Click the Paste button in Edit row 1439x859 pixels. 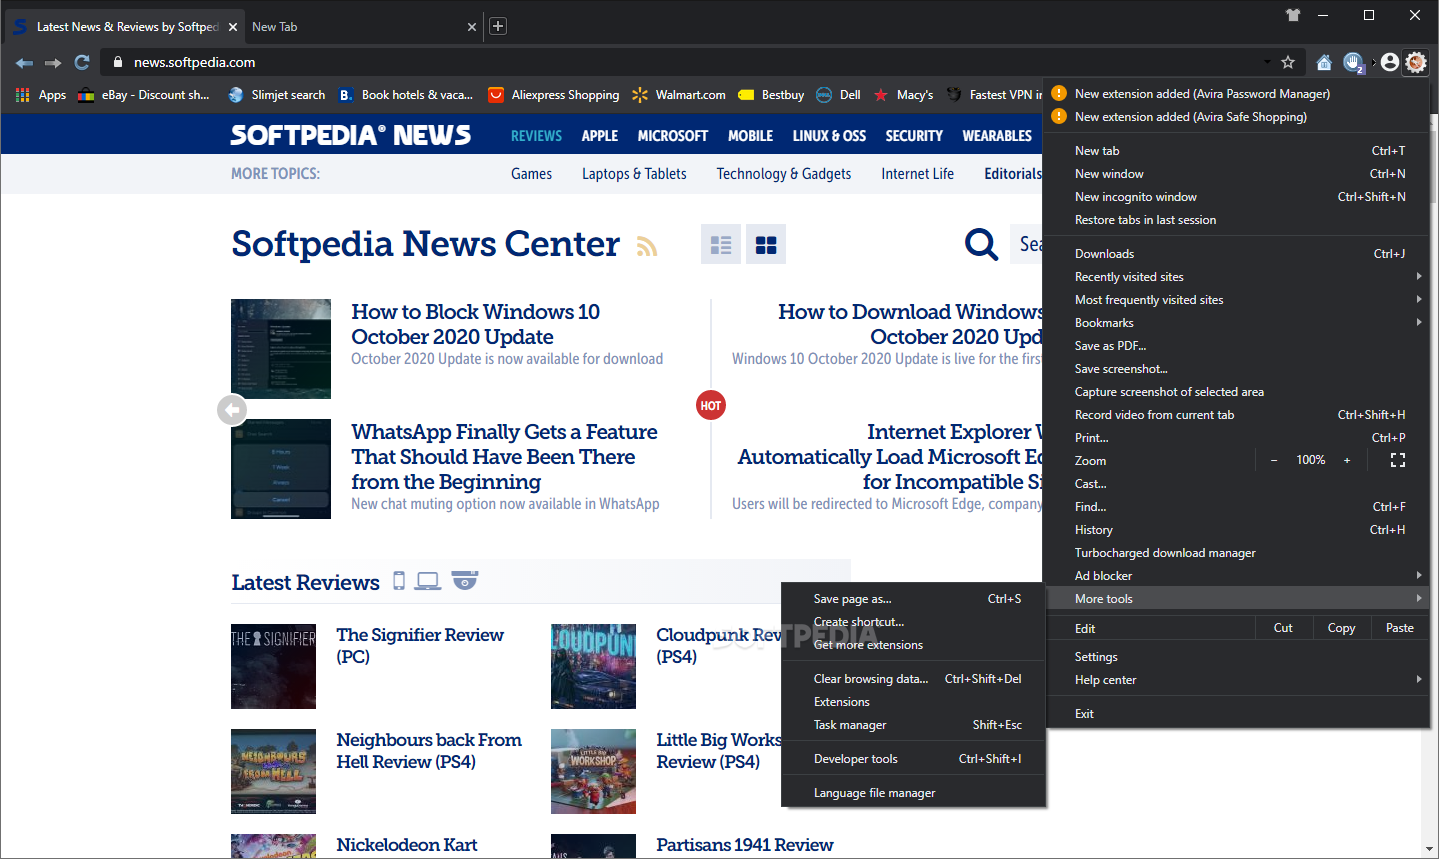[x=1400, y=628]
